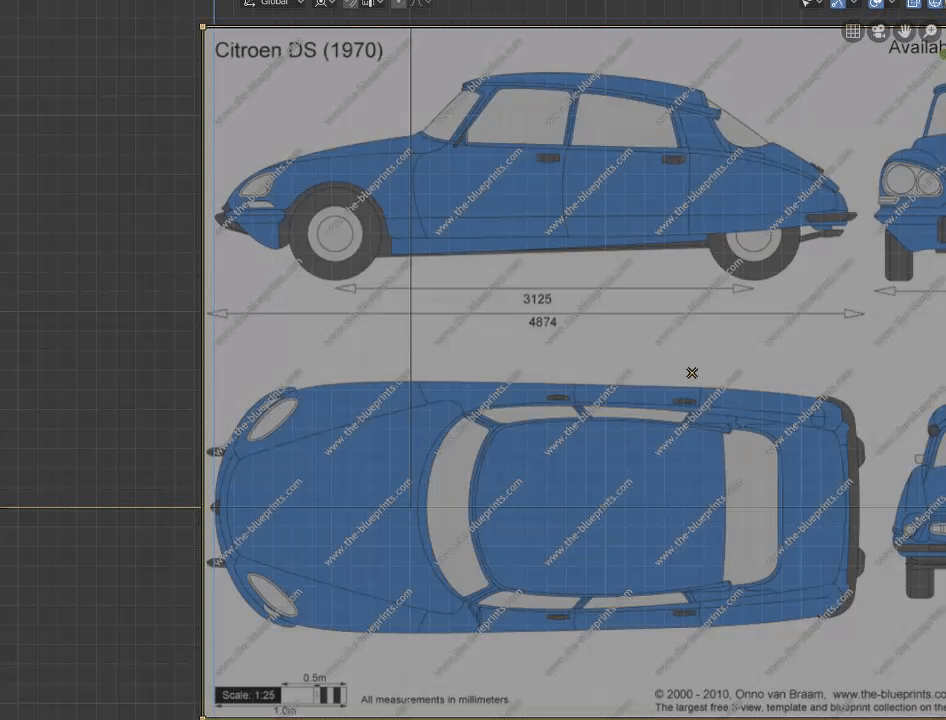
Task: Open the gizmo options dropdown arrow
Action: pos(854,3)
